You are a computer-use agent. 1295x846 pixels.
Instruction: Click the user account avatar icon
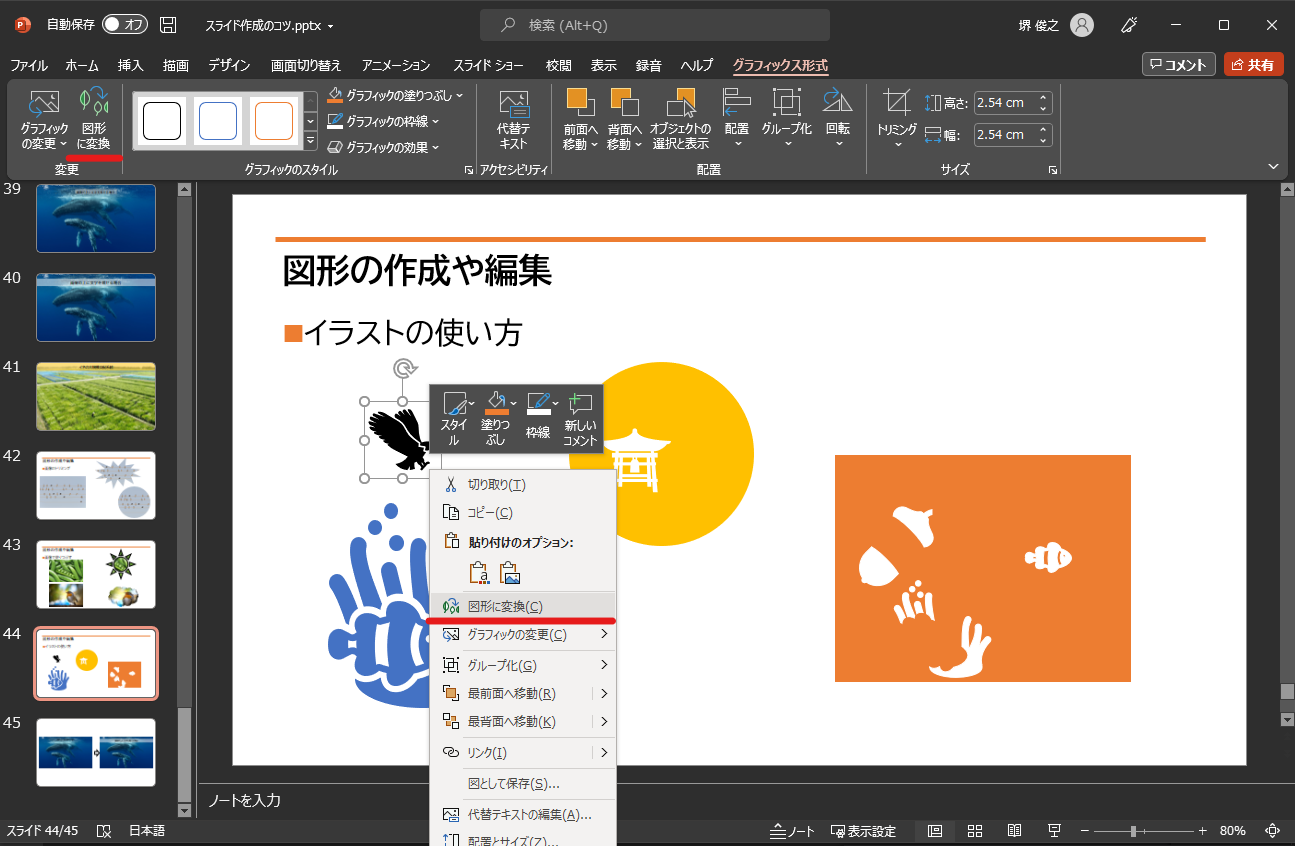pyautogui.click(x=1082, y=25)
